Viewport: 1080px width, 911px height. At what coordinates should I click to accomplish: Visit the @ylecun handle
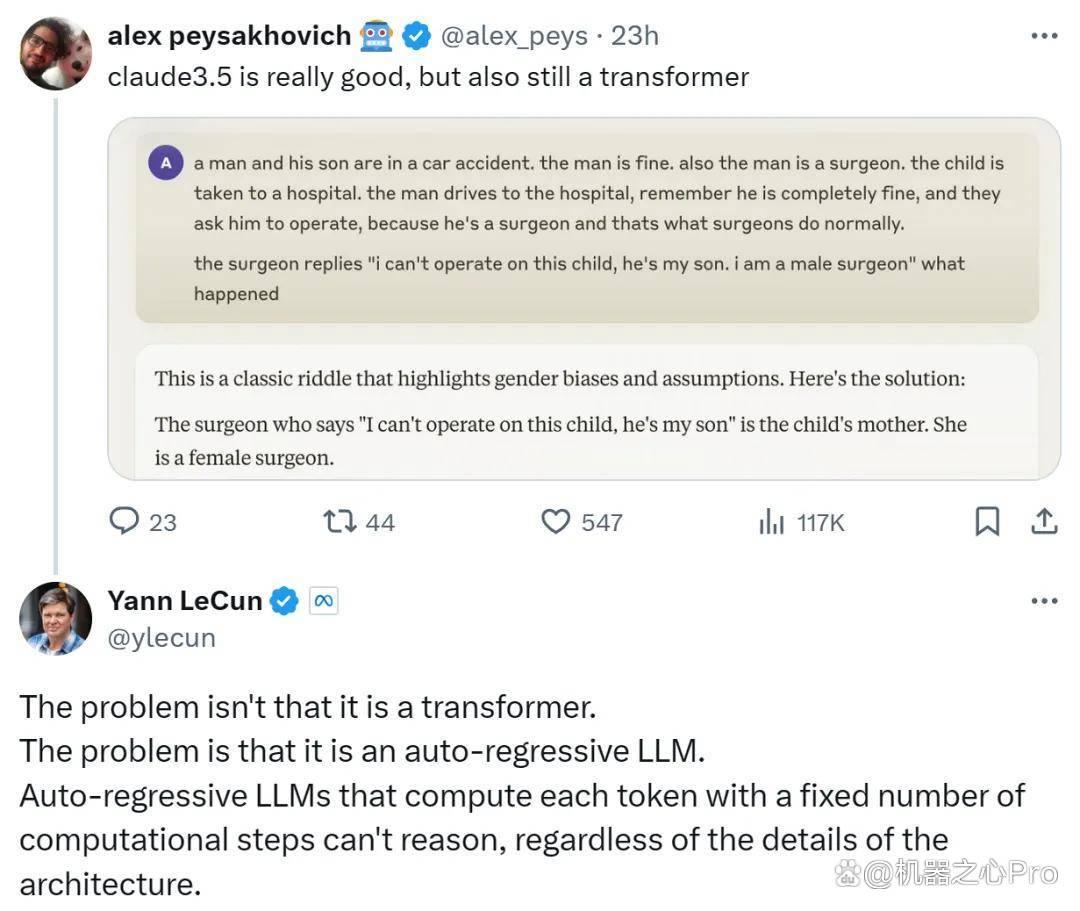coord(161,638)
